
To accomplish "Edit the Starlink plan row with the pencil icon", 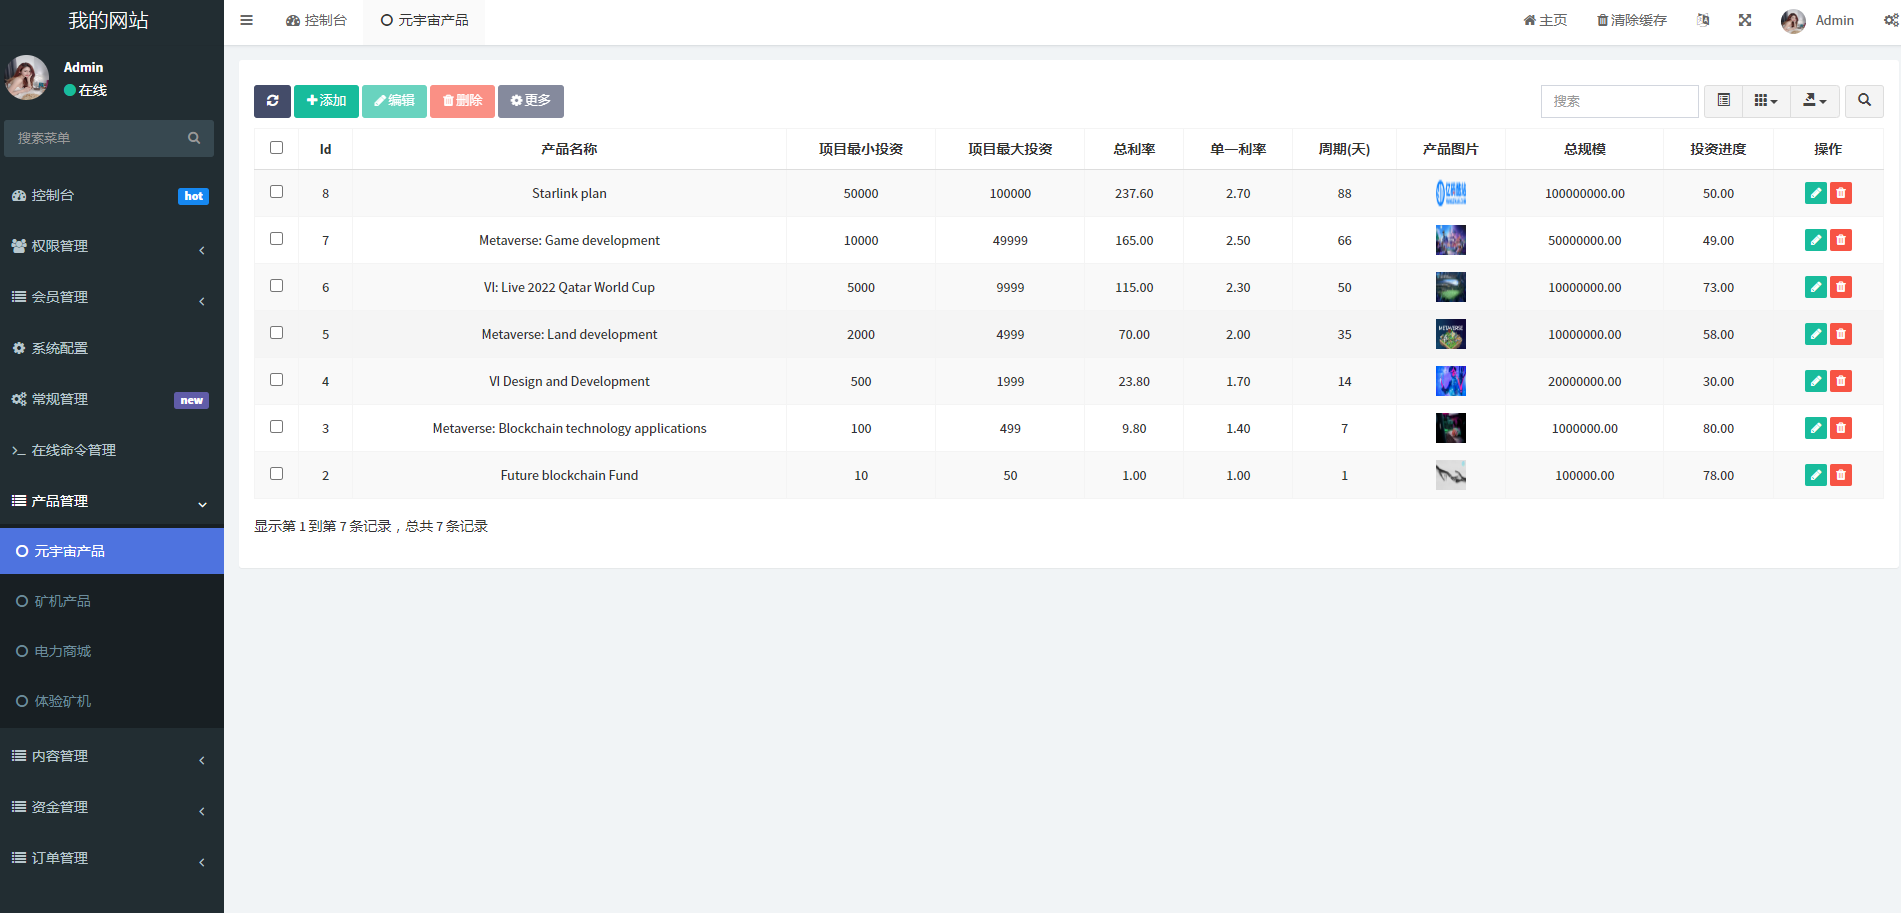I will [1816, 193].
